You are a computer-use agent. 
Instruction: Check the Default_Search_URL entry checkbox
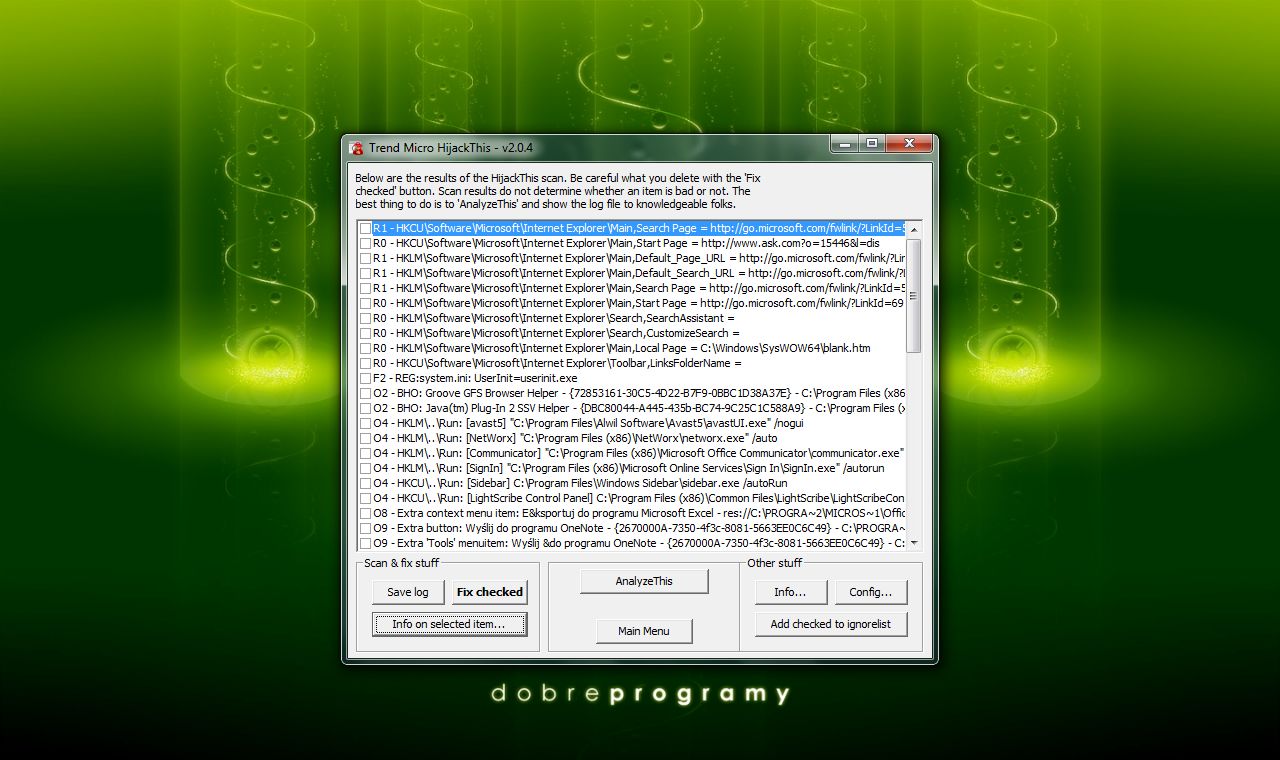366,273
